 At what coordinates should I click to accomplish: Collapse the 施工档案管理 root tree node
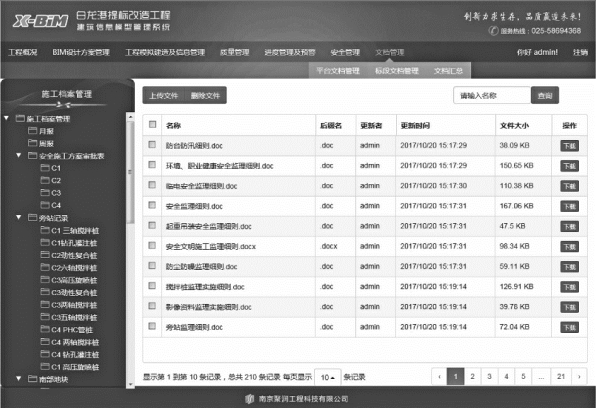(x=6, y=118)
